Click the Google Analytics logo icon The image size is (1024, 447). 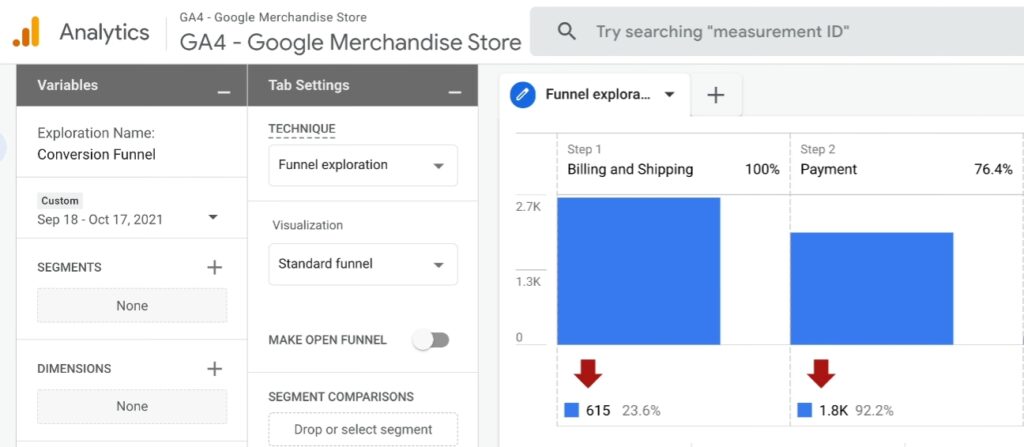tap(26, 32)
